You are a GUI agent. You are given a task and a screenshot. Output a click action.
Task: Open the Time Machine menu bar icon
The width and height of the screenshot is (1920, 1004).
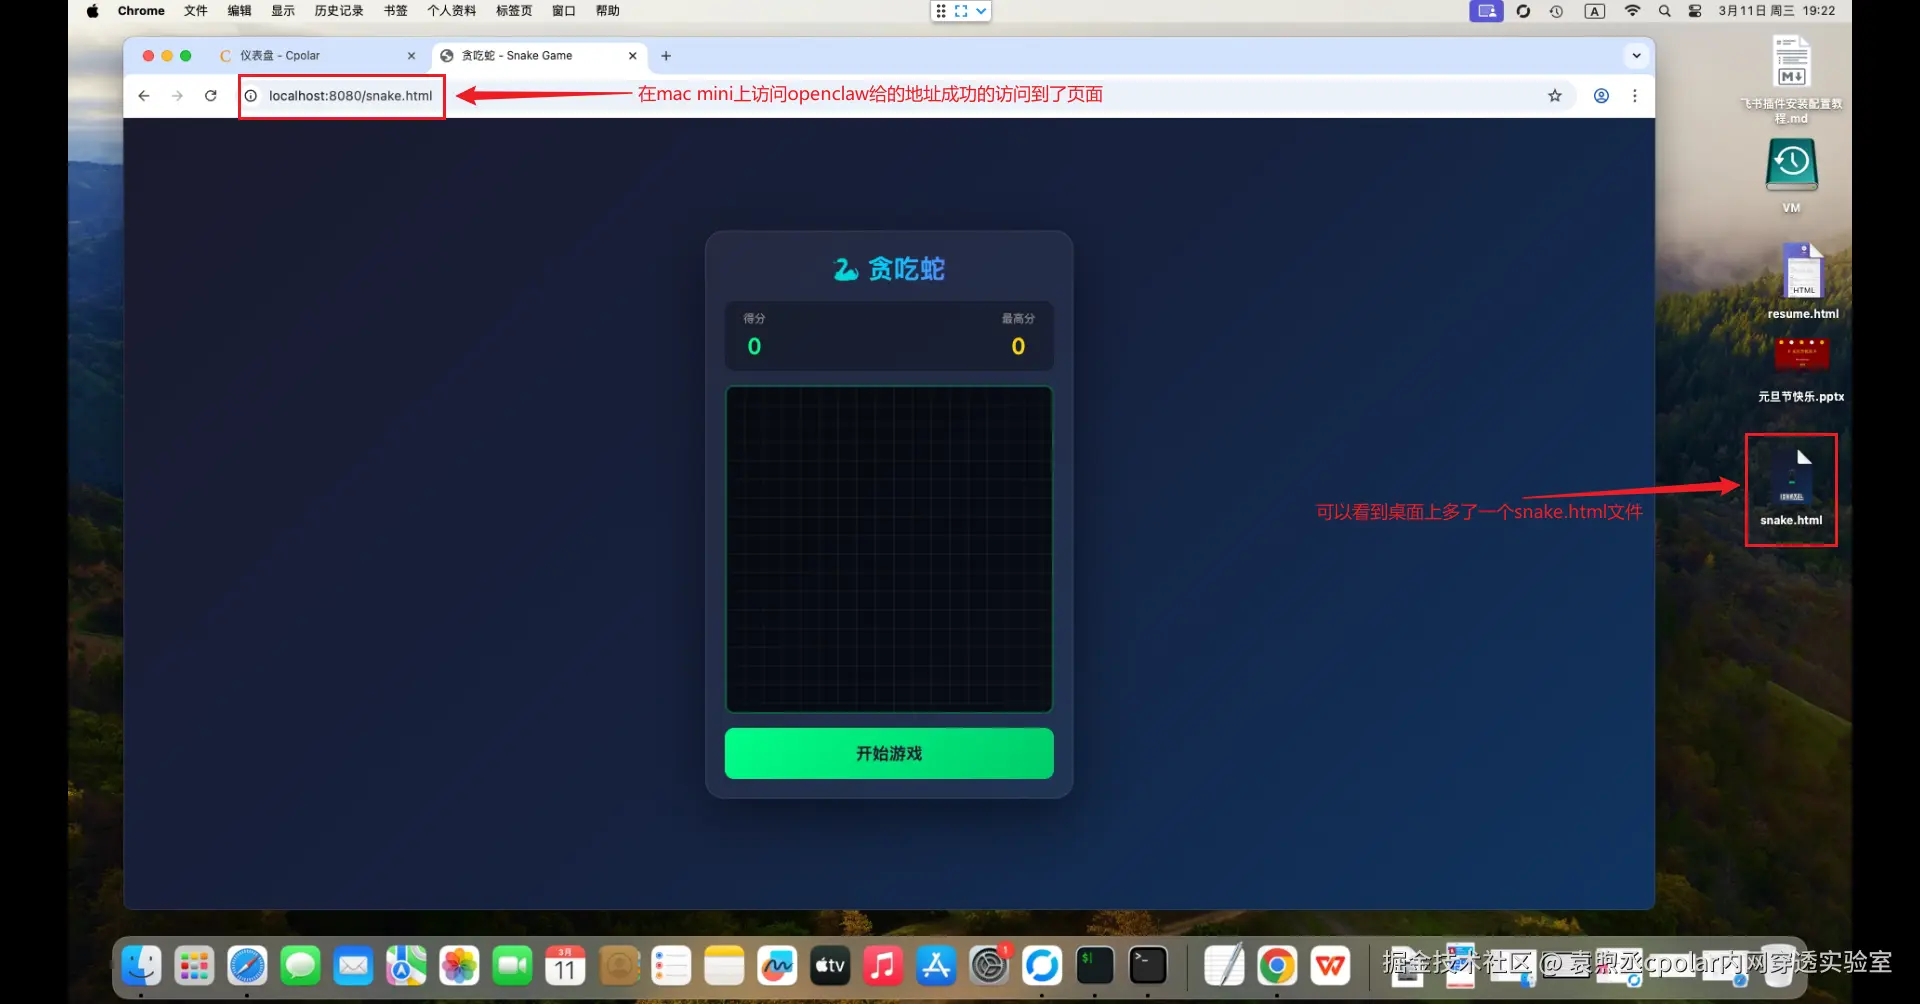(1557, 11)
